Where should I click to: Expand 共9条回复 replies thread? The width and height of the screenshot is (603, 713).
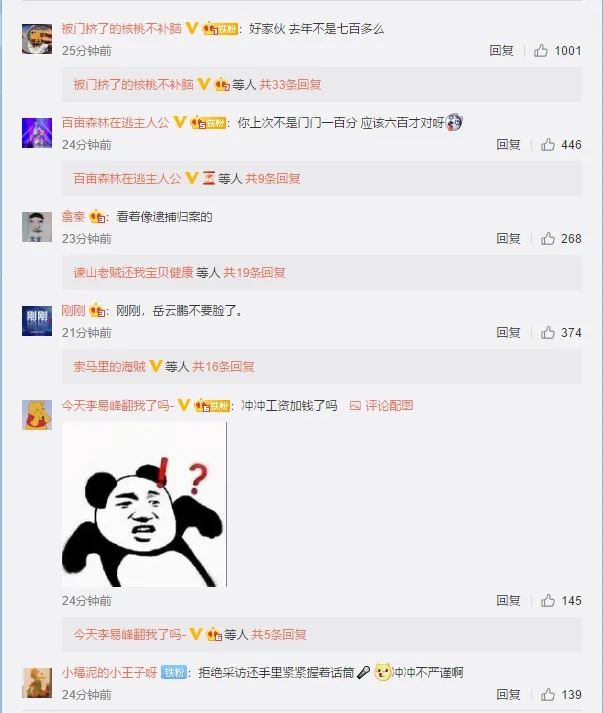[273, 179]
